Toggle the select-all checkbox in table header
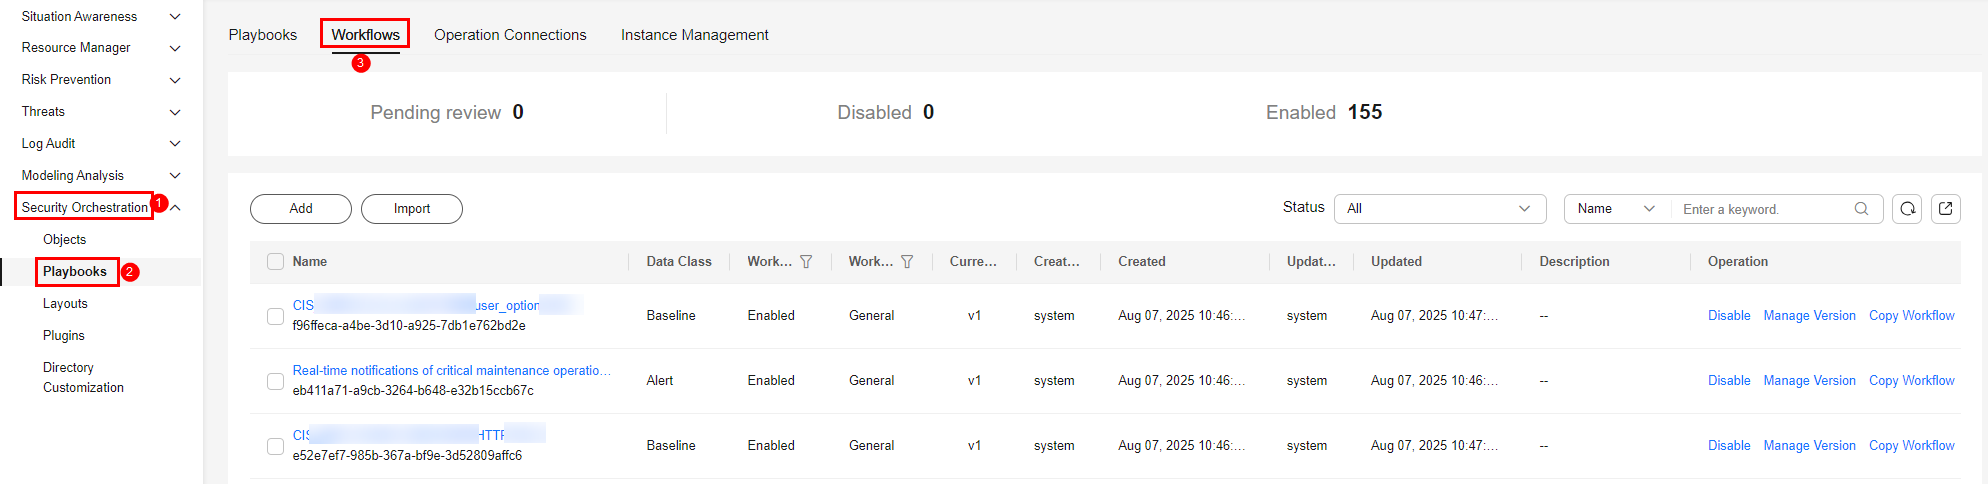The width and height of the screenshot is (1988, 484). [275, 262]
